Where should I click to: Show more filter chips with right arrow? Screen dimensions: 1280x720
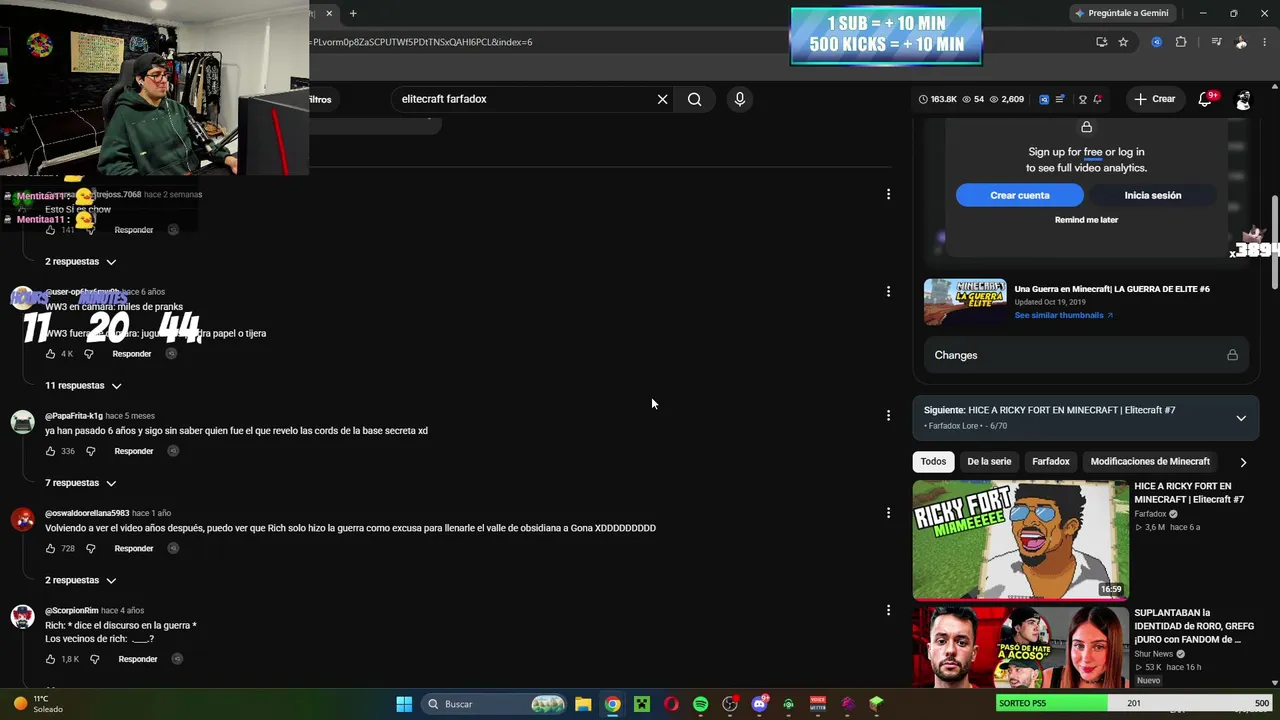[x=1243, y=462]
